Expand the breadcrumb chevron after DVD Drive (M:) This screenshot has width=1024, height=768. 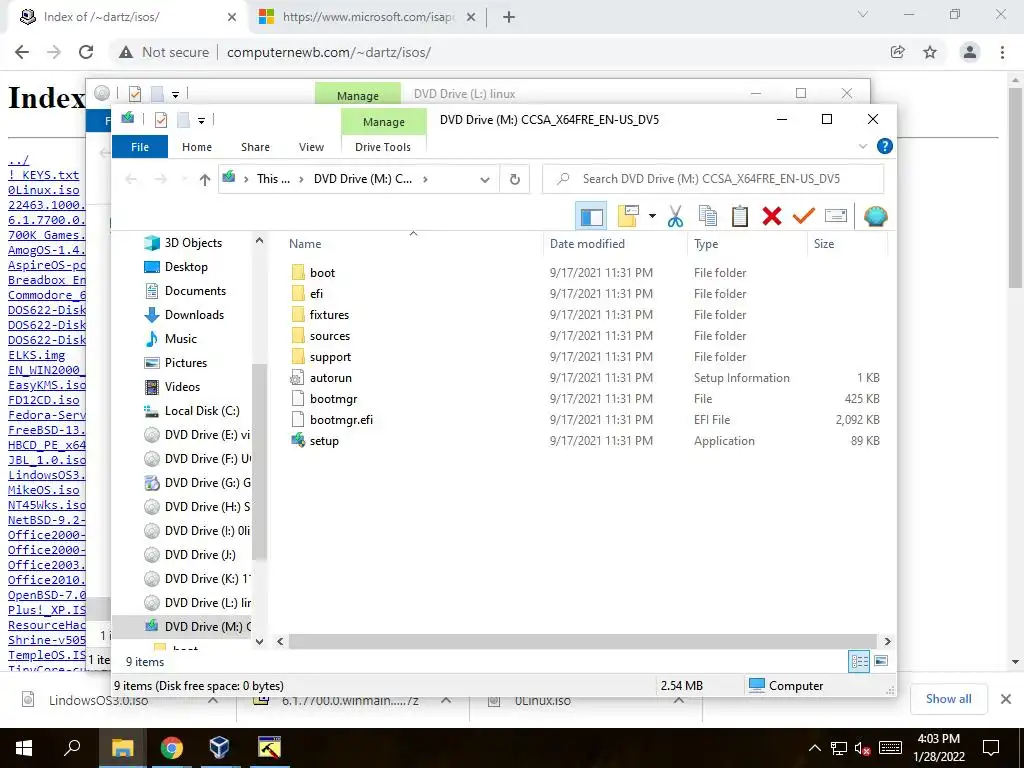point(425,179)
